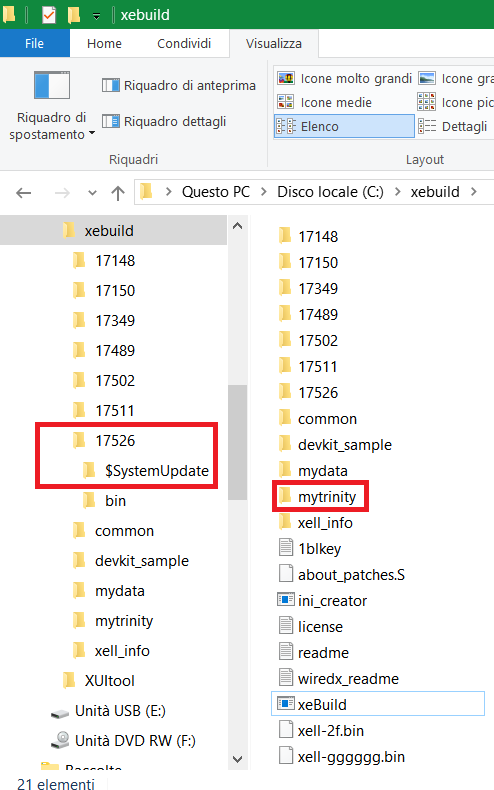
Task: Select mytrinity folder in file list
Action: [x=317, y=497]
